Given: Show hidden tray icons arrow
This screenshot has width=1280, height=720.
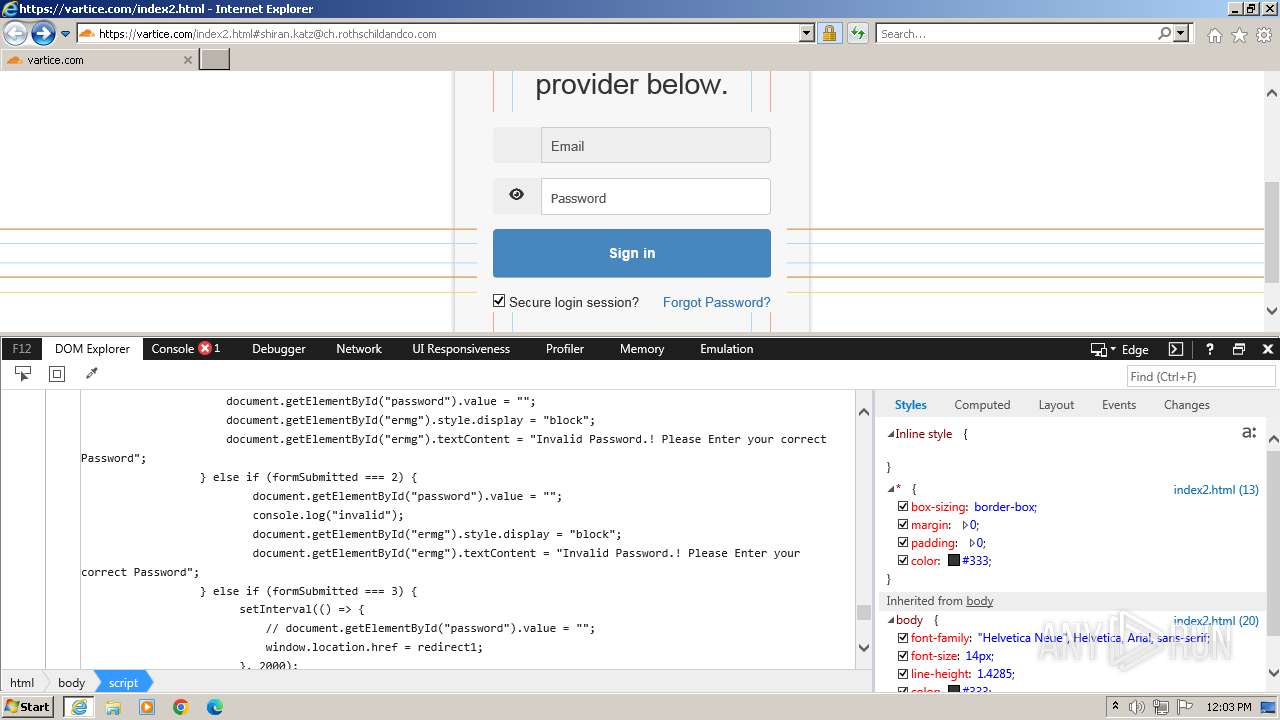Looking at the screenshot, I should (1115, 707).
